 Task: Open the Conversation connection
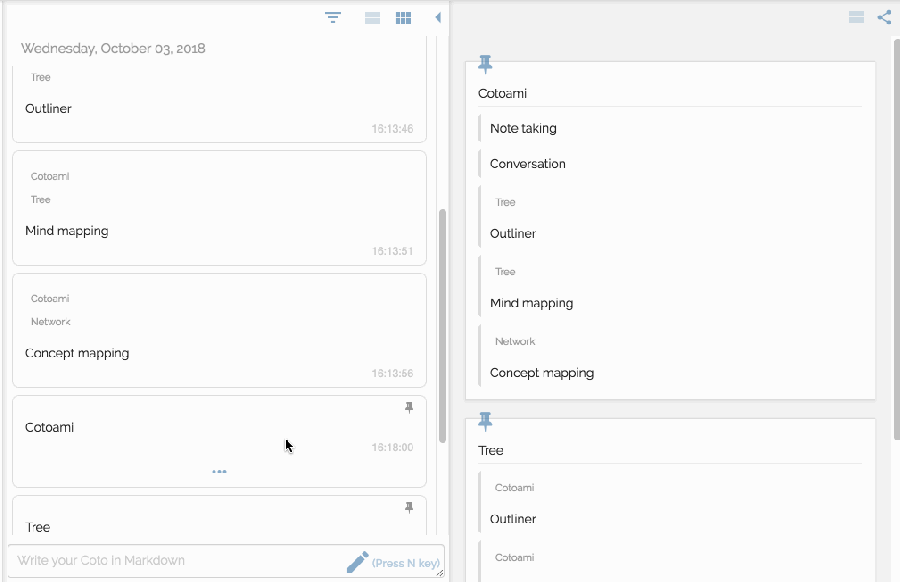pyautogui.click(x=527, y=164)
